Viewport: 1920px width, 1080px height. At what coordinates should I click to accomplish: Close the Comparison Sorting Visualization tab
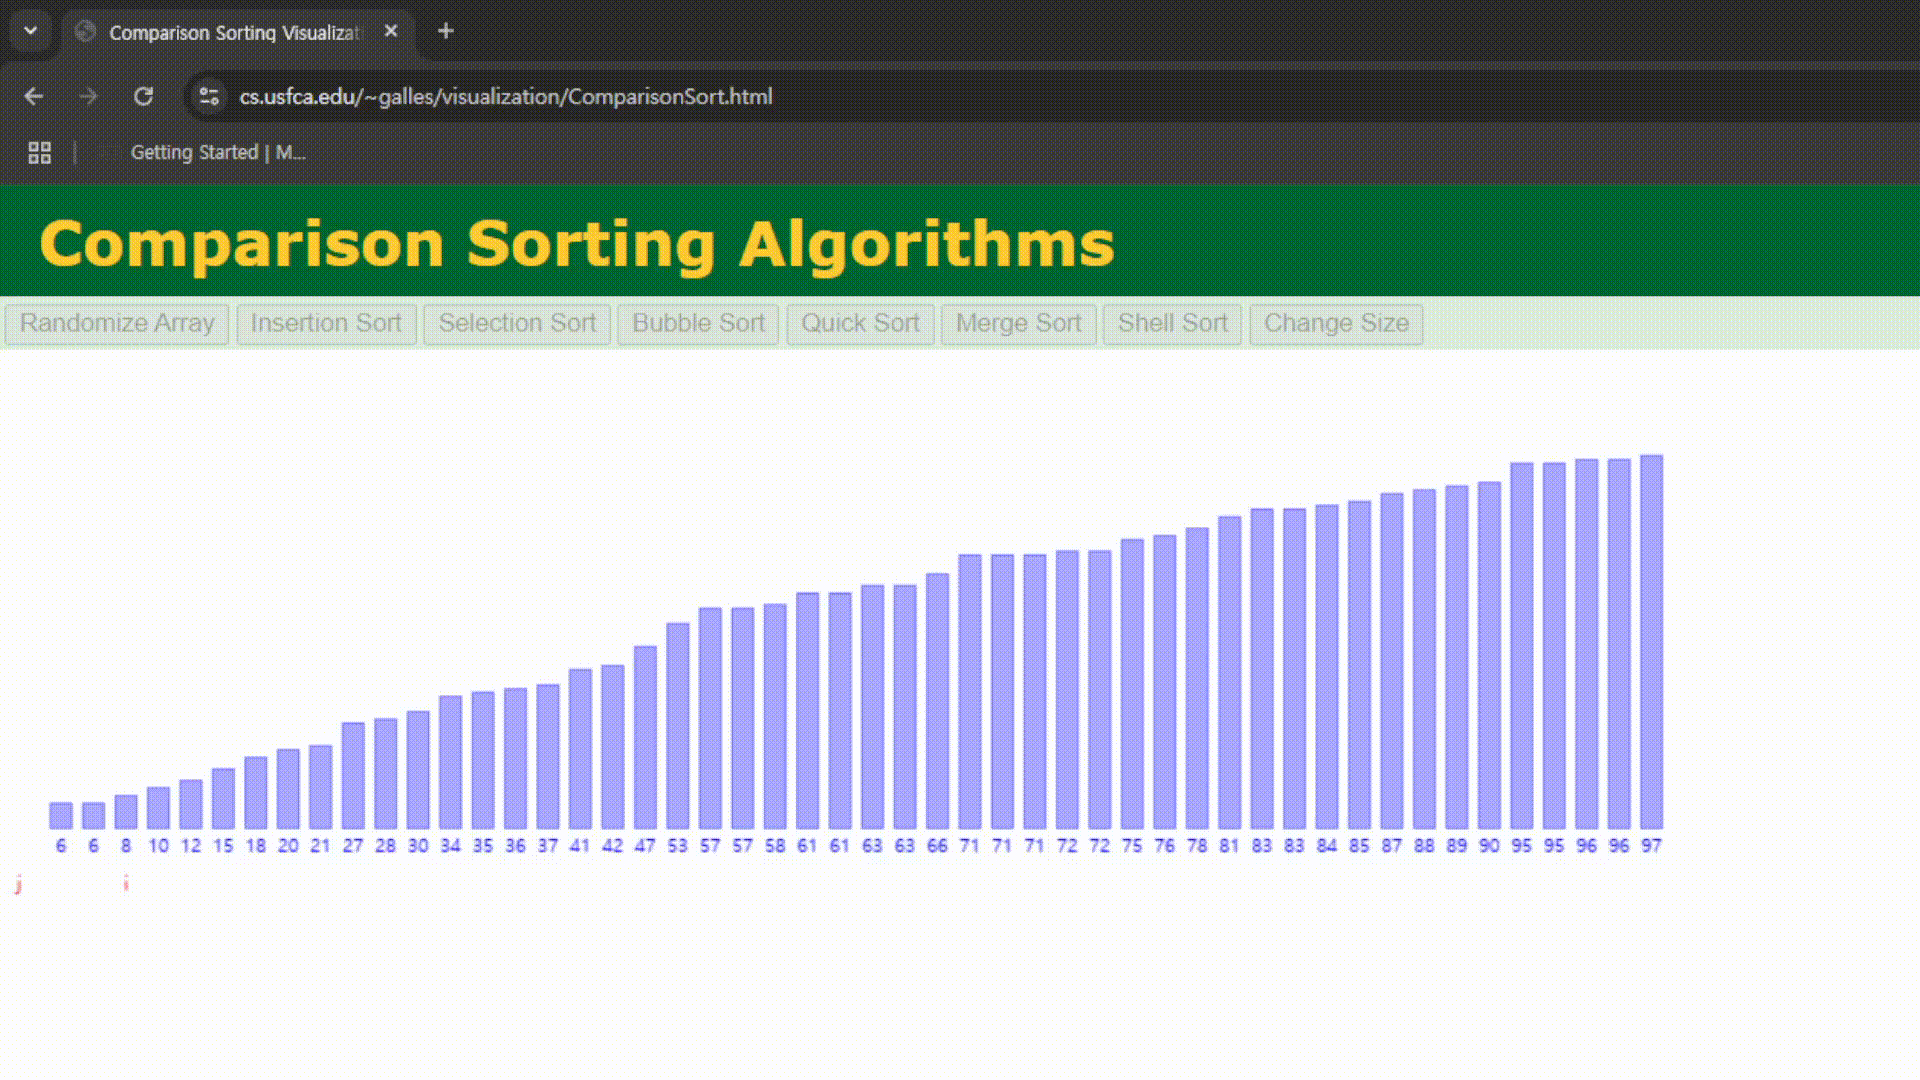click(391, 31)
